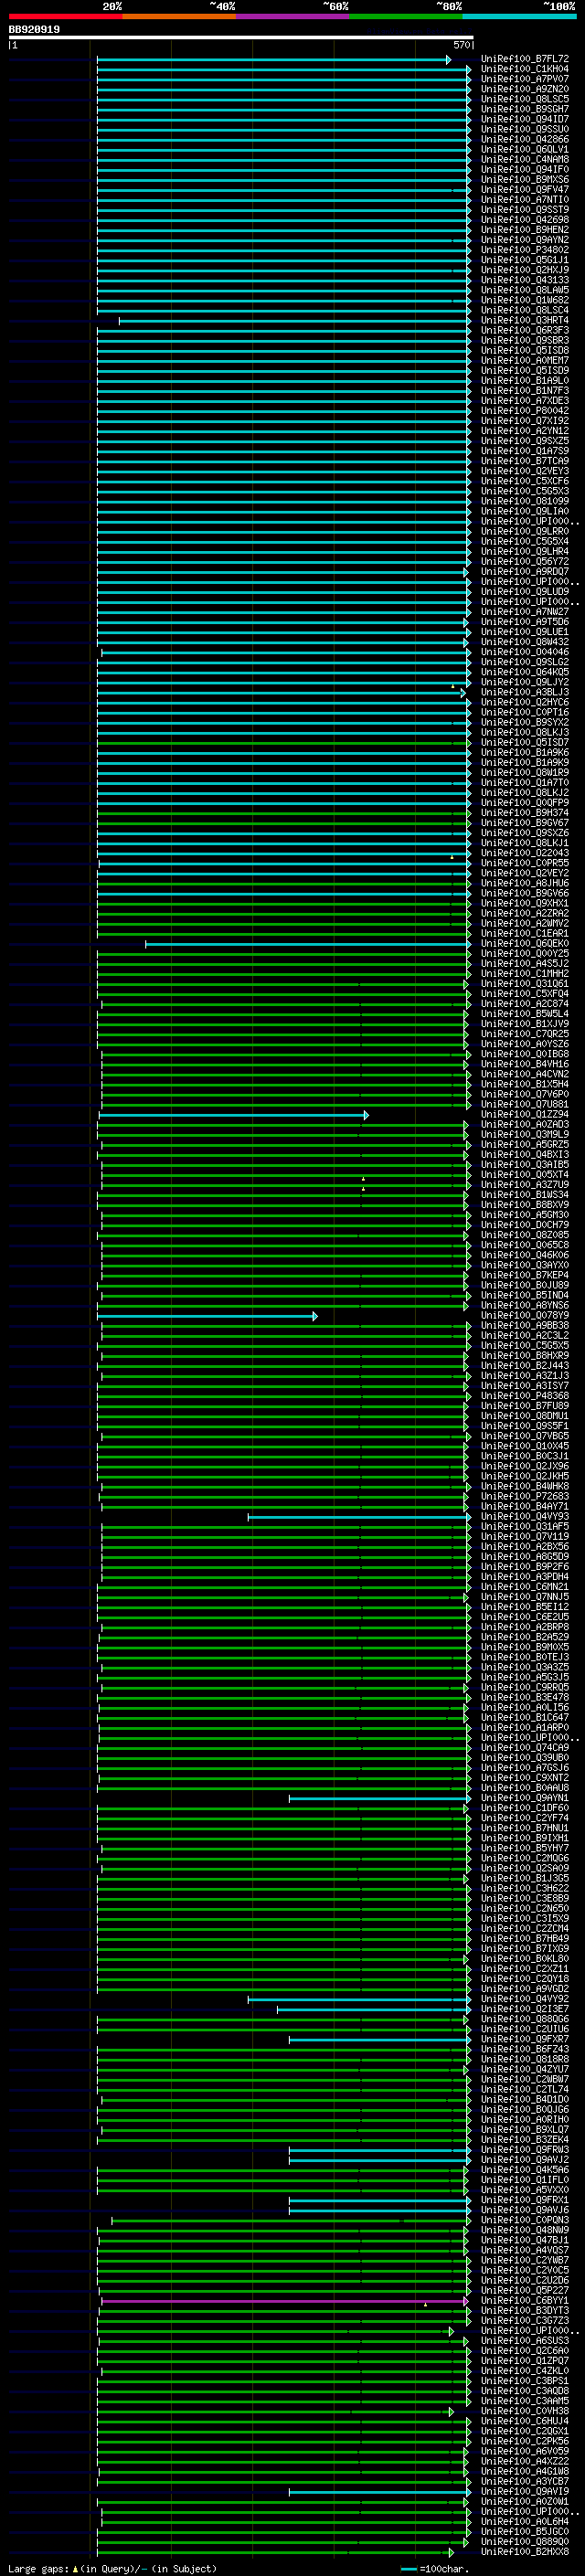
Task: Select the UniRef100_B8BXV9 label
Action: pos(525,1205)
